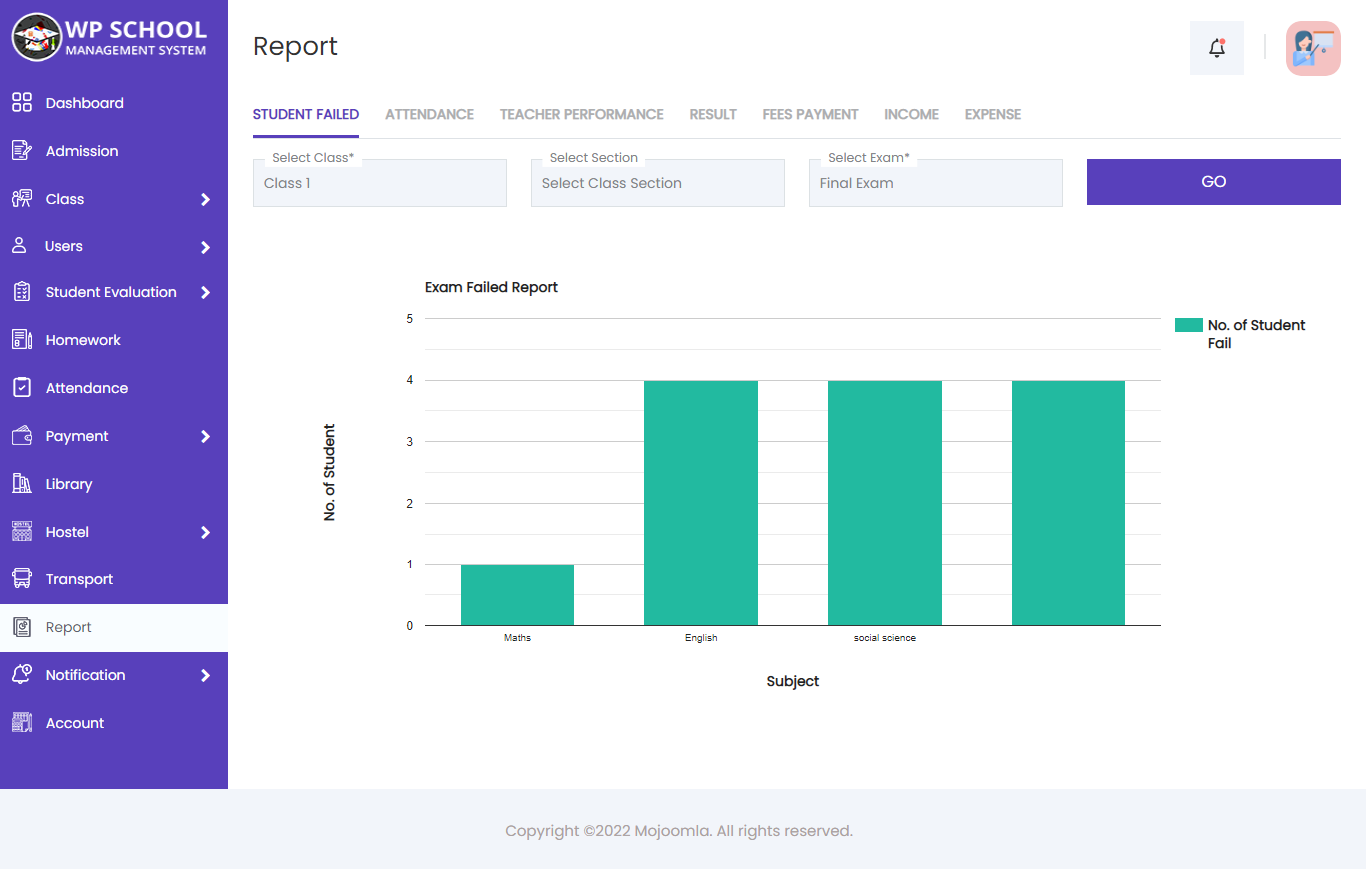Expand the Class submenu arrow
This screenshot has width=1366, height=870.
click(x=205, y=199)
